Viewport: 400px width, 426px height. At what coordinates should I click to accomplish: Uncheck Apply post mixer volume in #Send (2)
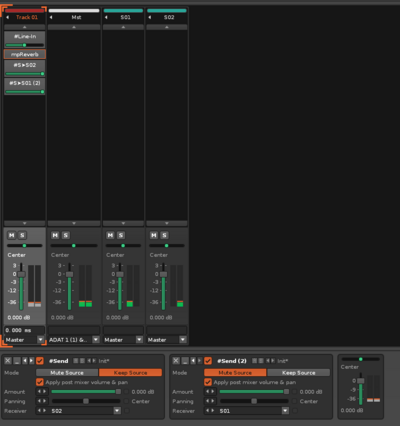pyautogui.click(x=208, y=382)
